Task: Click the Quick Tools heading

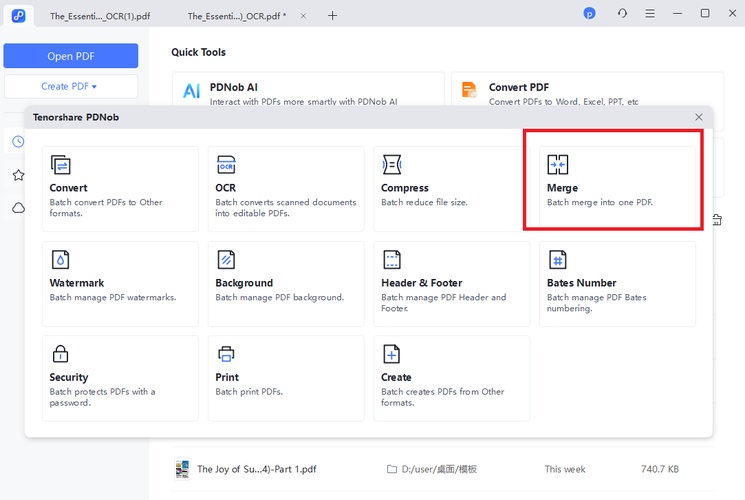Action: [199, 52]
